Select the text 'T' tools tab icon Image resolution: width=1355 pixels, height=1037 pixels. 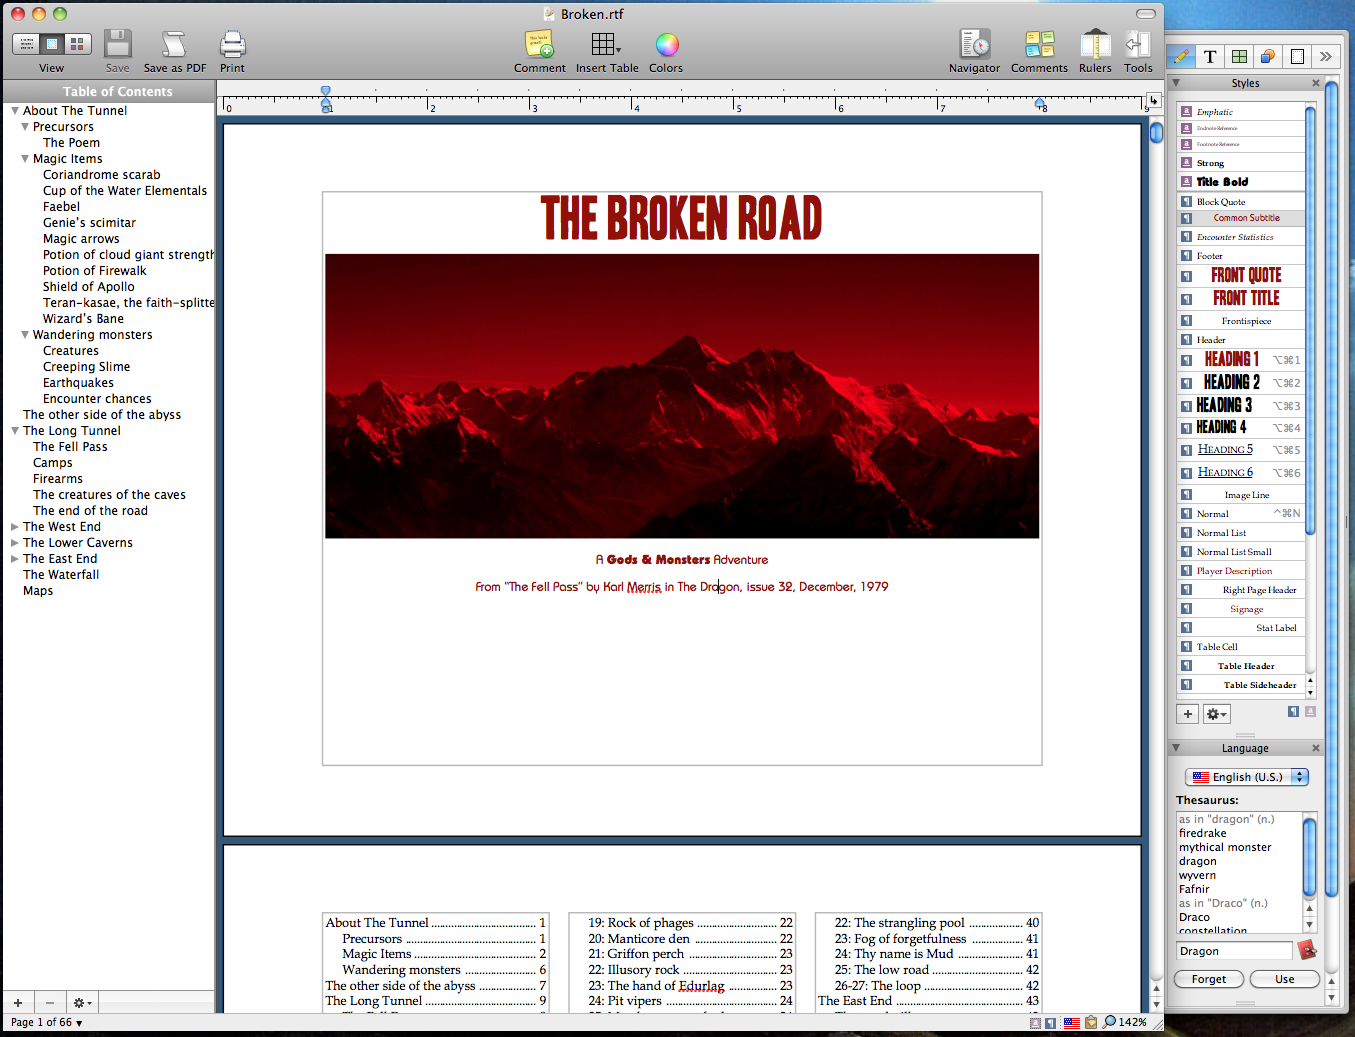1210,56
